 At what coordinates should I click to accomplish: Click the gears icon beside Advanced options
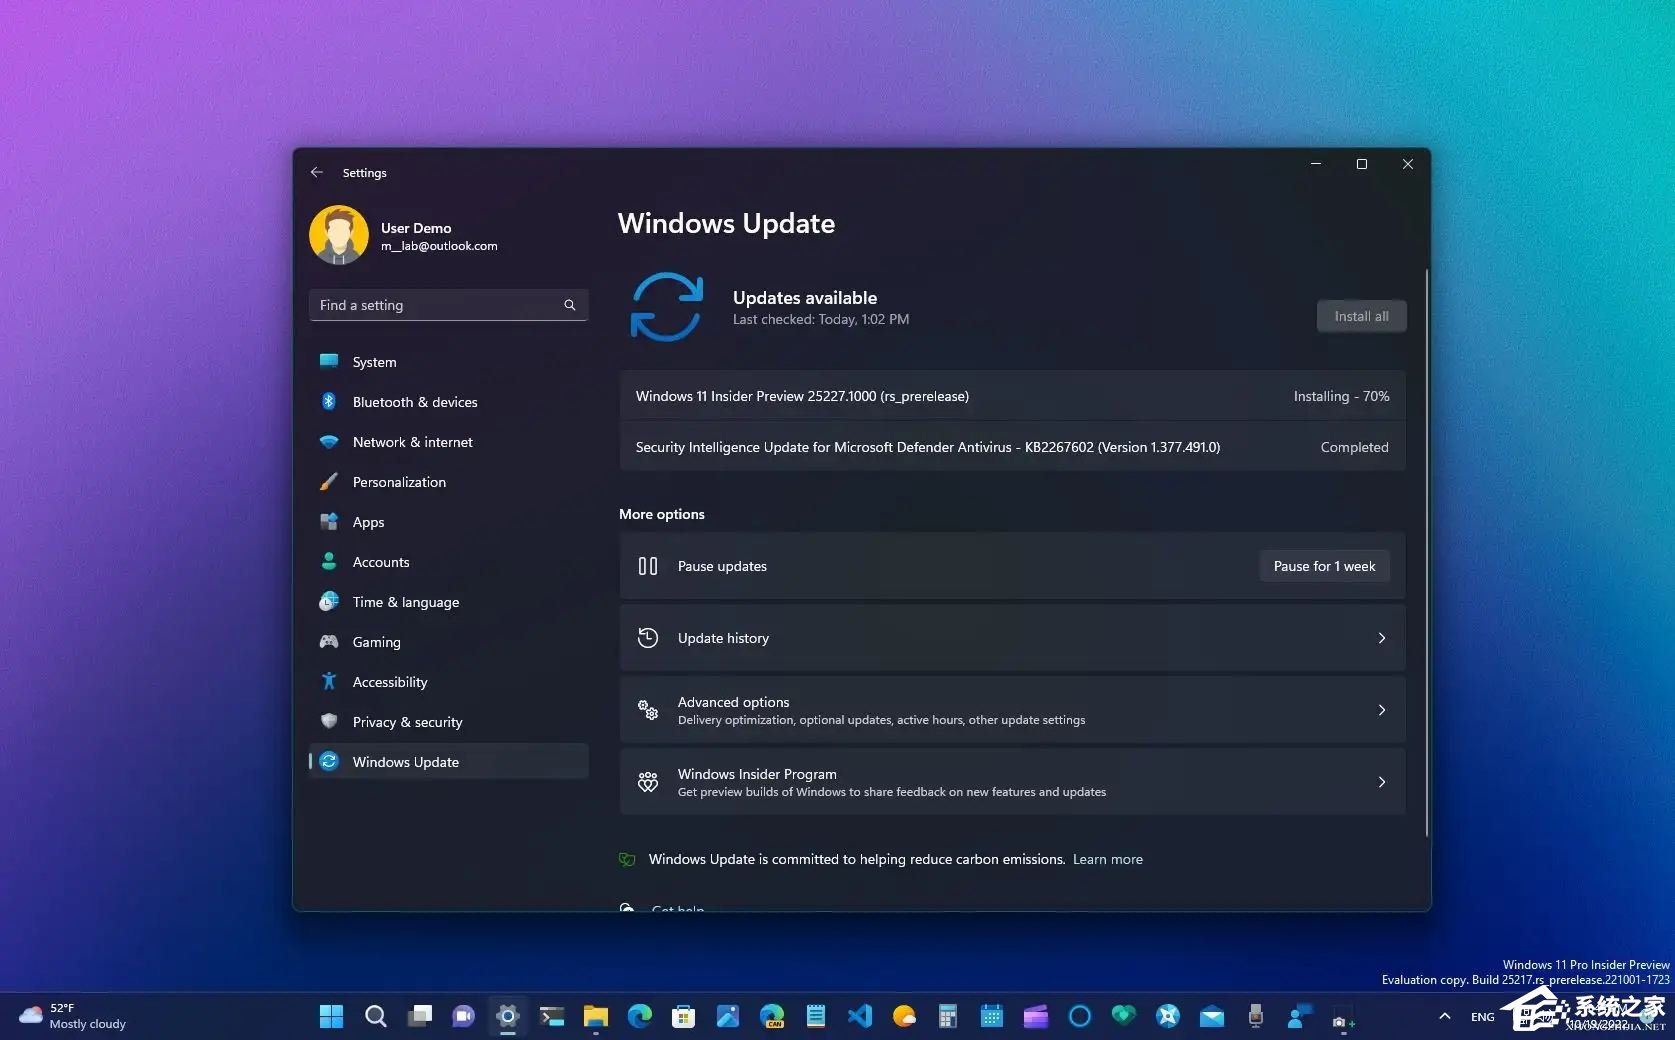(x=648, y=710)
